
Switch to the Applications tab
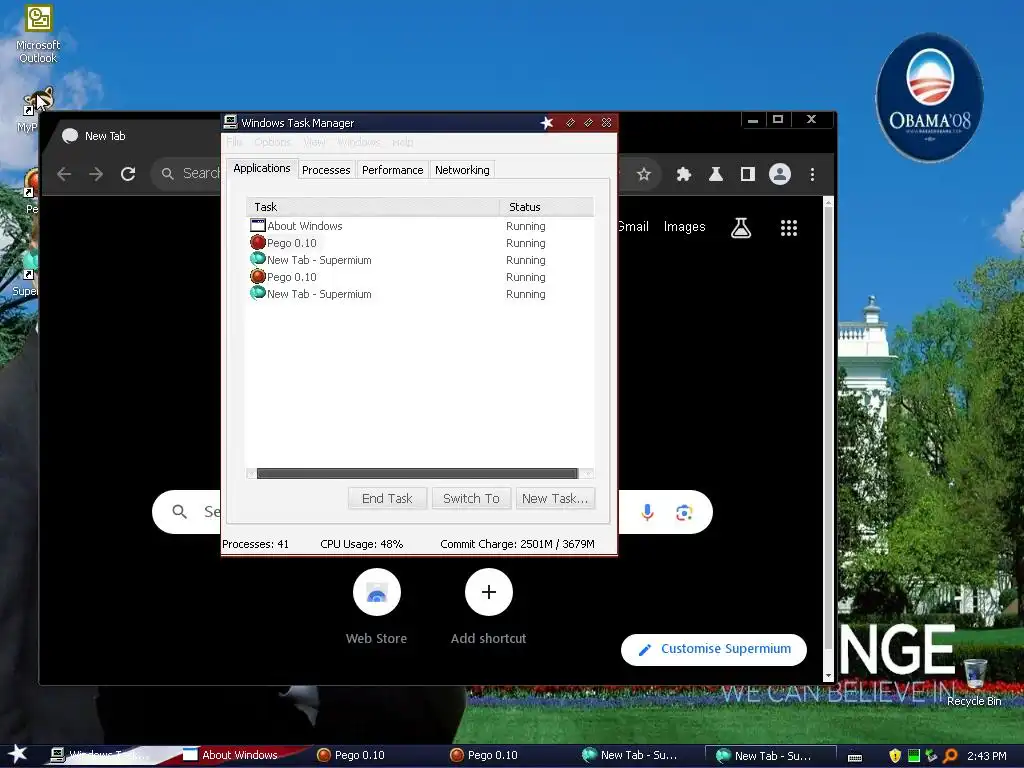tap(262, 168)
